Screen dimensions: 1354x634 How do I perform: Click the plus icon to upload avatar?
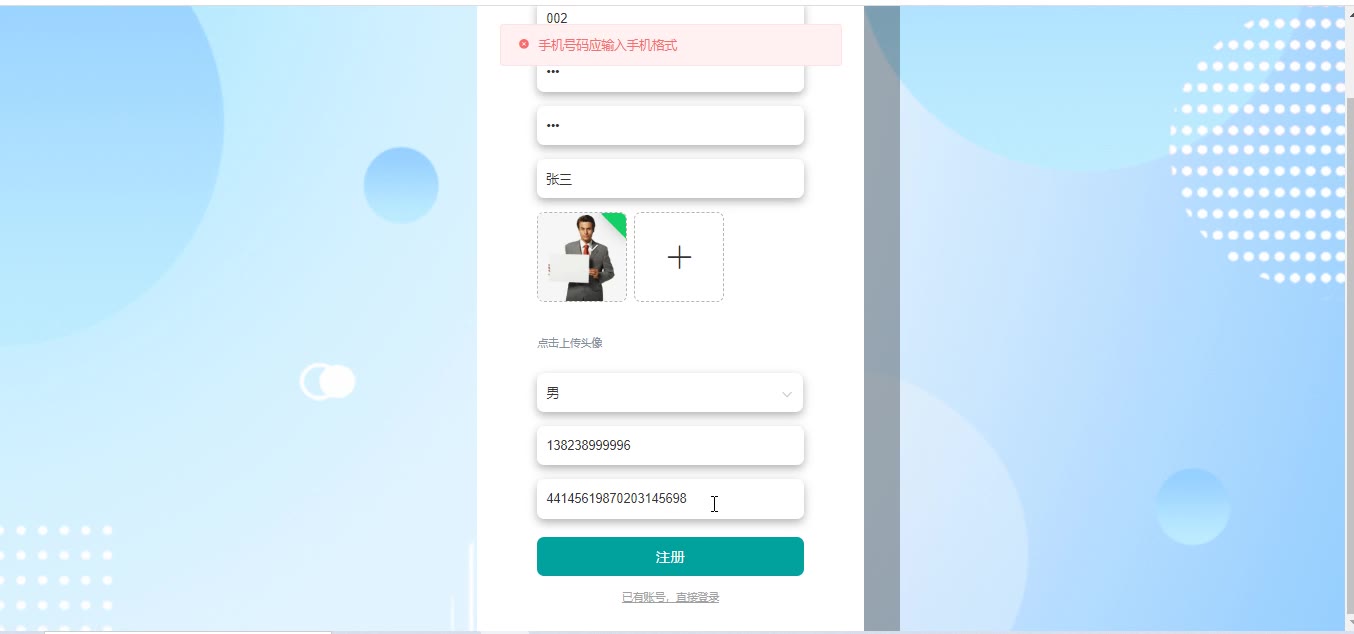[x=679, y=257]
